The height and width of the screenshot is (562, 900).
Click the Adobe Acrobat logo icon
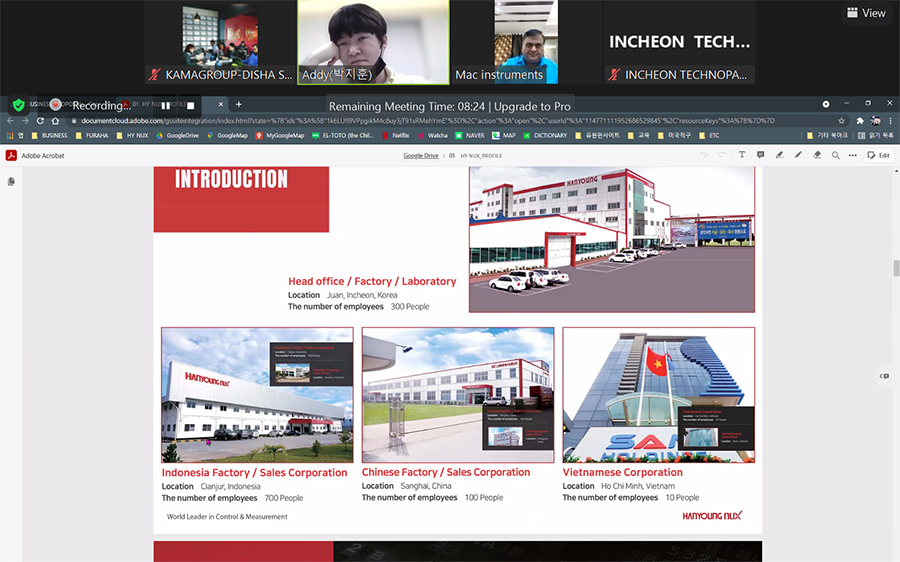(11, 155)
